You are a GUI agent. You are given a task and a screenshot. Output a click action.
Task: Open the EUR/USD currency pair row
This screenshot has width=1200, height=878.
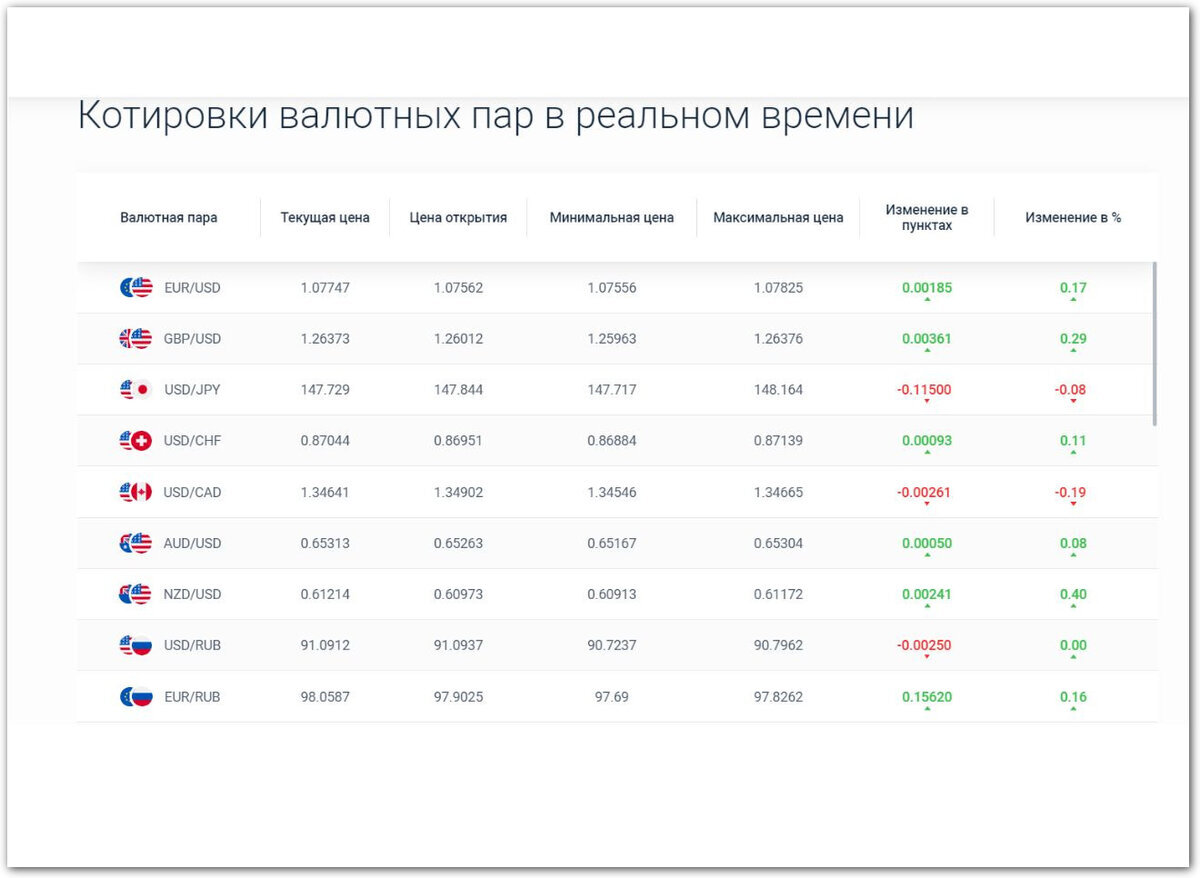coord(194,287)
